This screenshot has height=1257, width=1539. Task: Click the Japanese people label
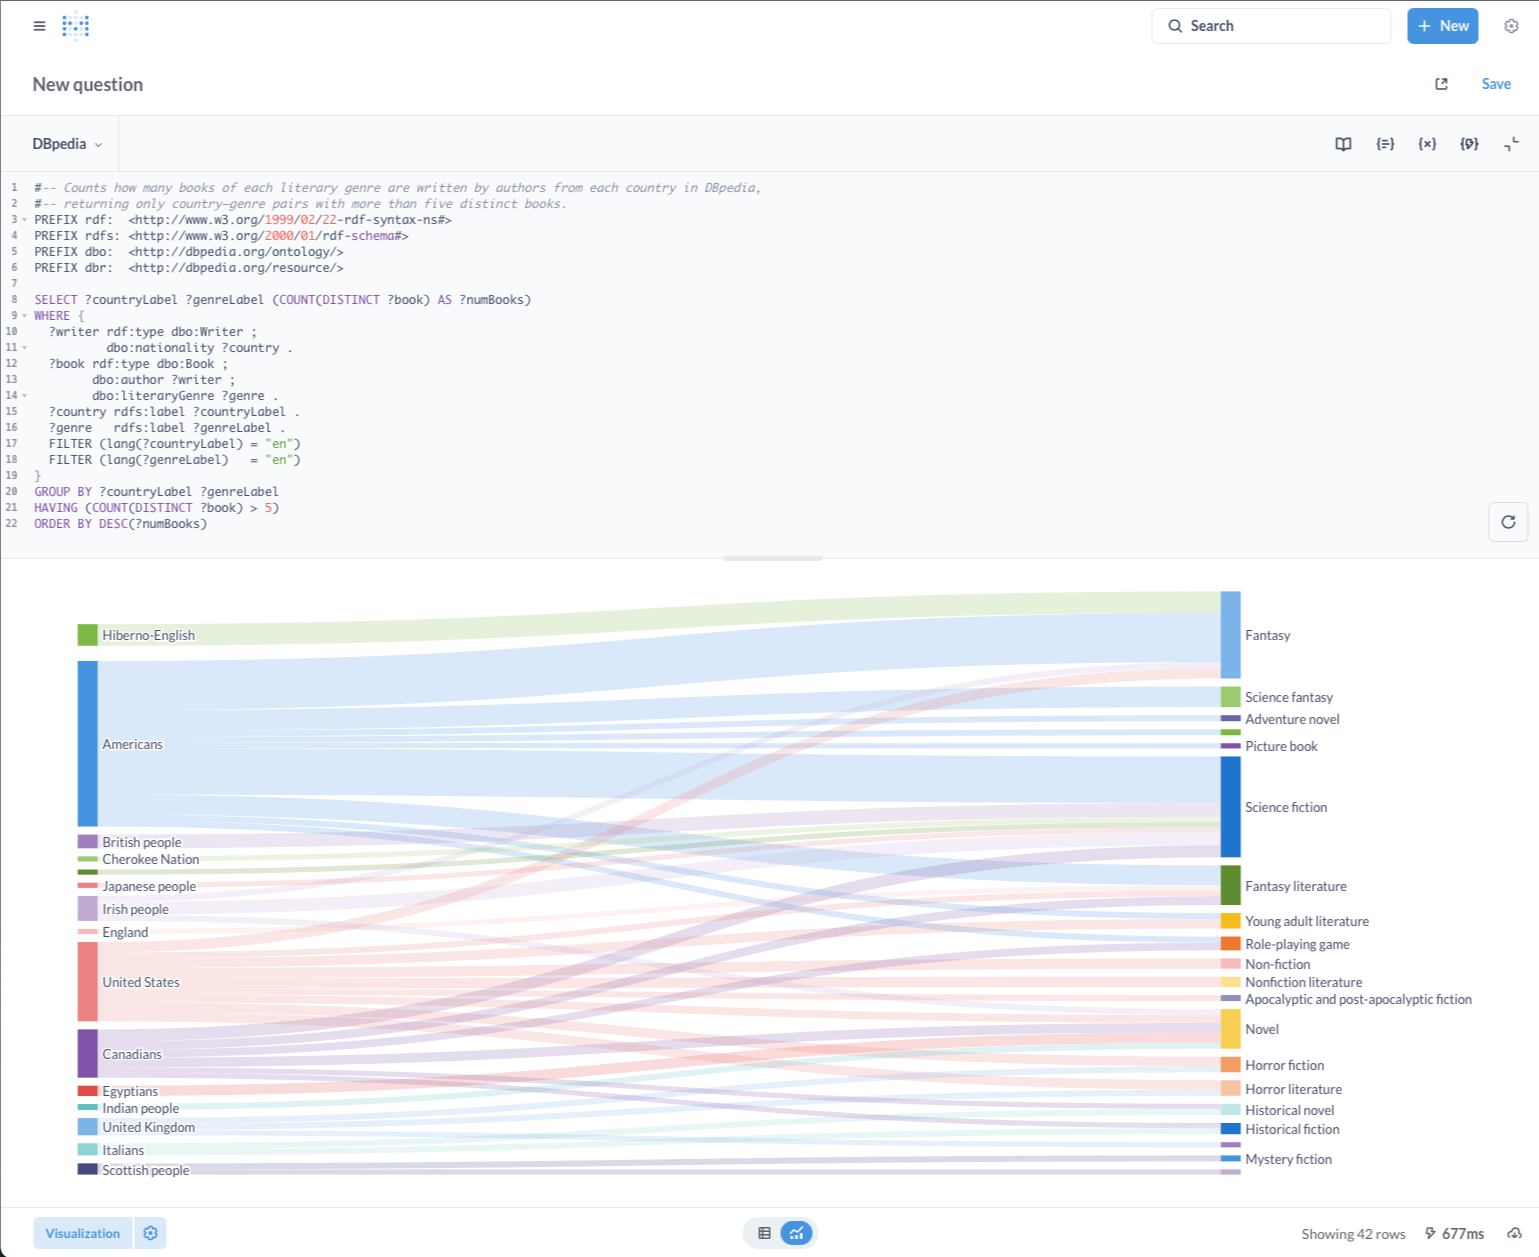click(x=149, y=886)
